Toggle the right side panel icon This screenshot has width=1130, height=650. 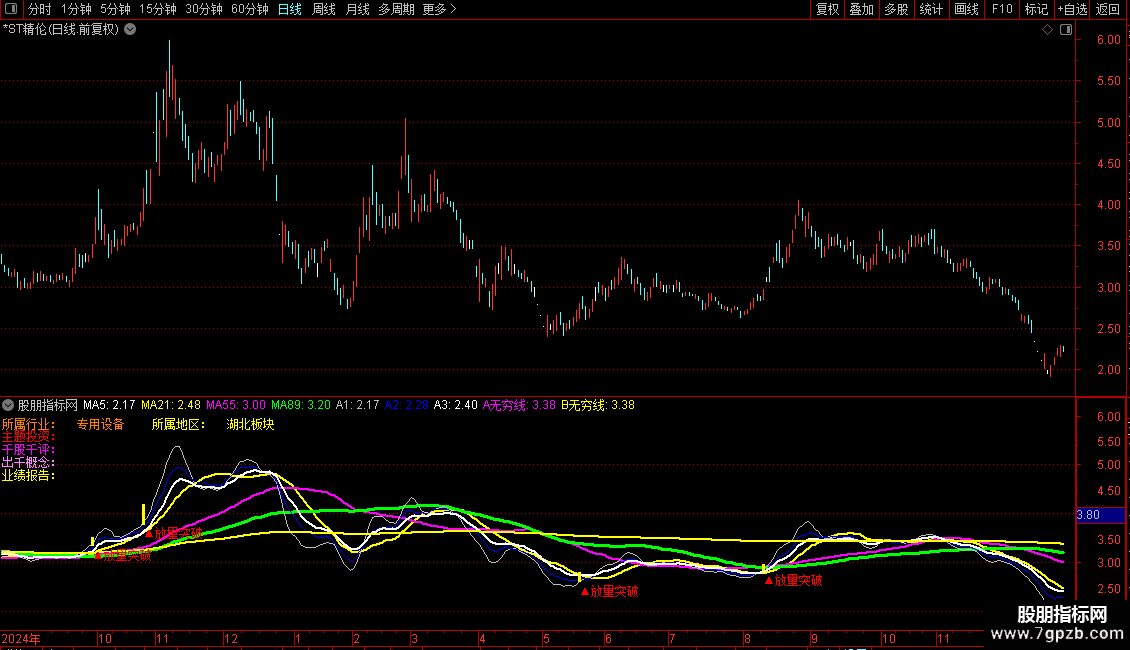click(1066, 30)
